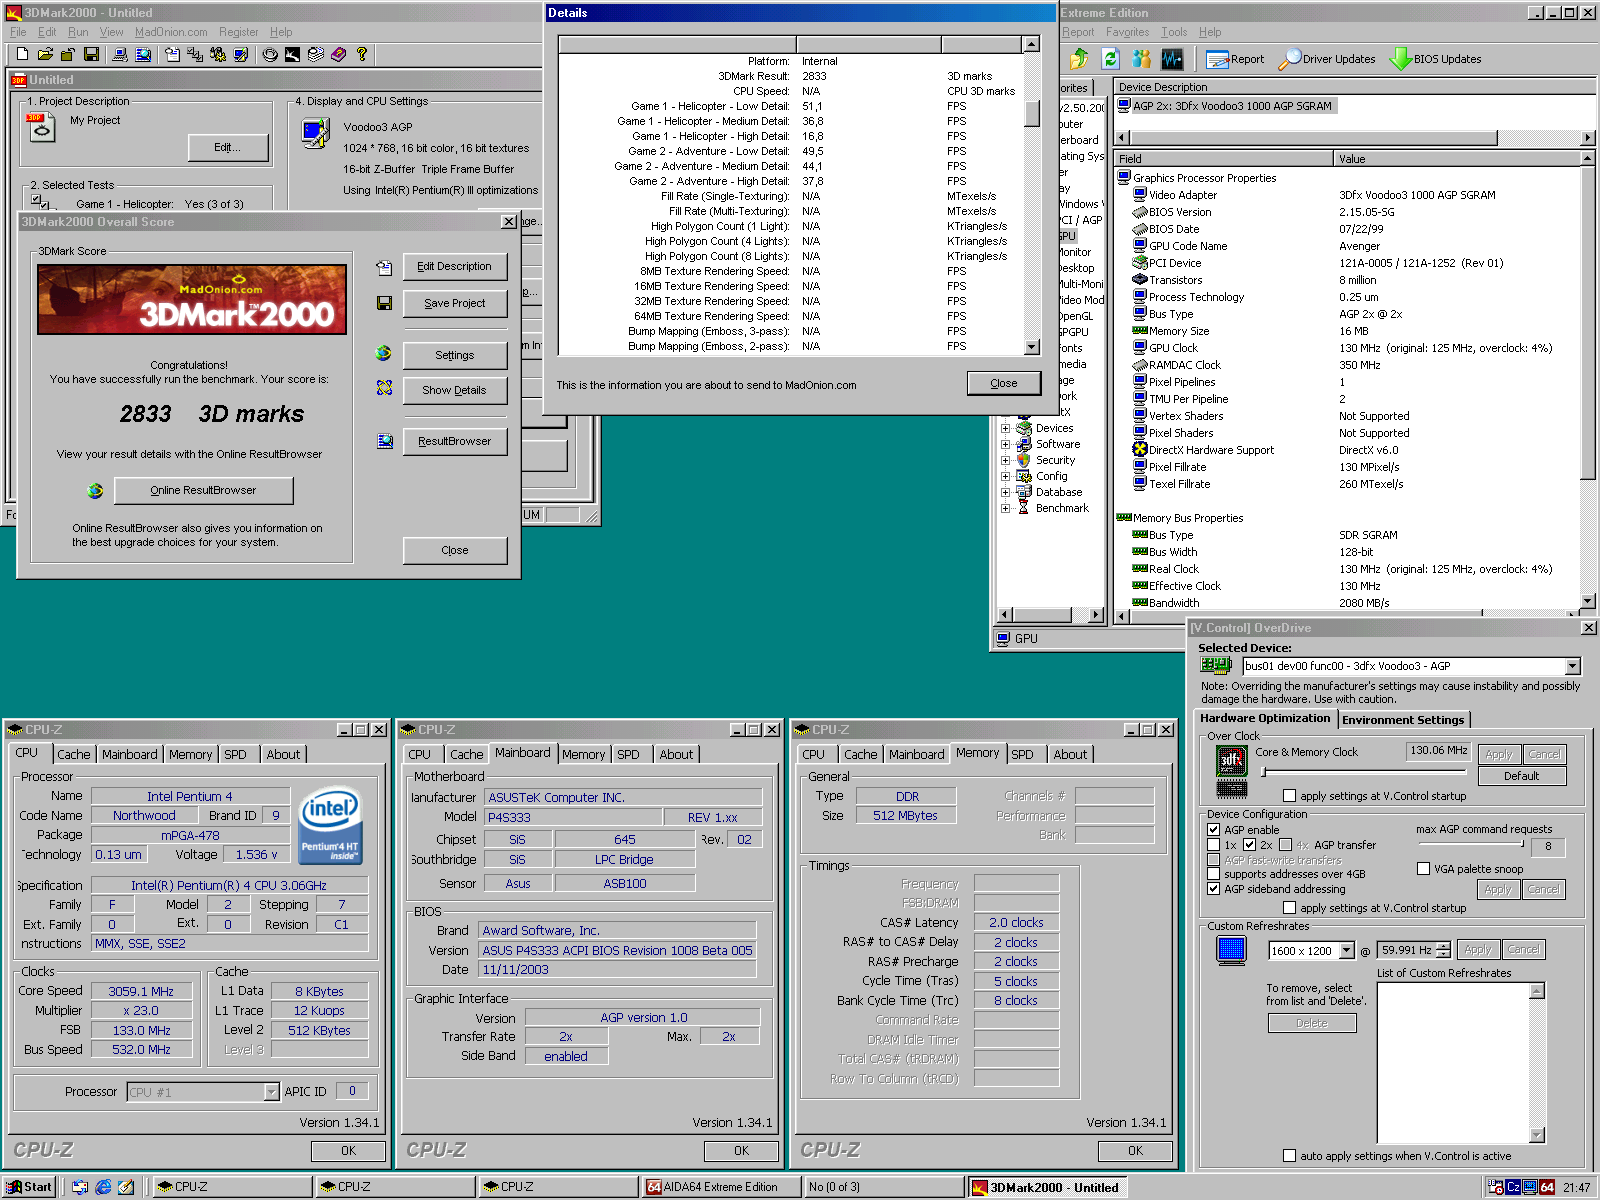Click the Default button in Over Clock group
Screen dimensions: 1600x1200
[1521, 776]
